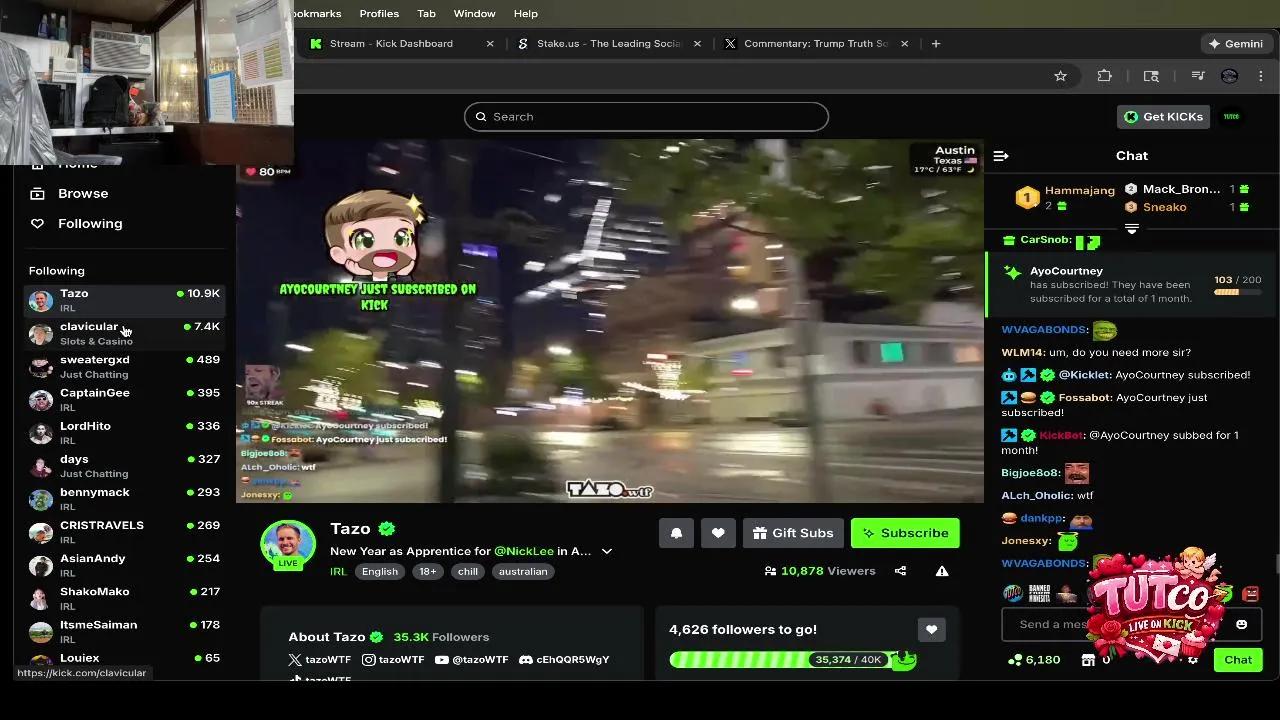Open the Chrome three-dot menu

(x=1260, y=76)
